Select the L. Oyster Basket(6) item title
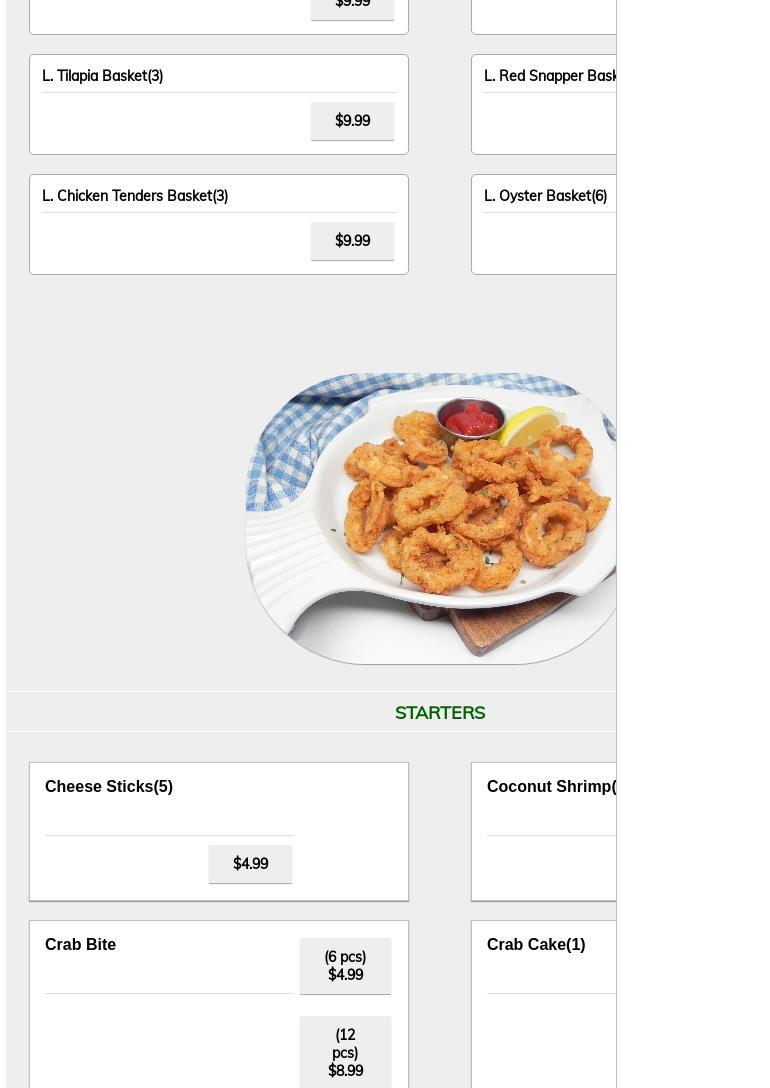This screenshot has height=1088, width=770. [x=546, y=196]
